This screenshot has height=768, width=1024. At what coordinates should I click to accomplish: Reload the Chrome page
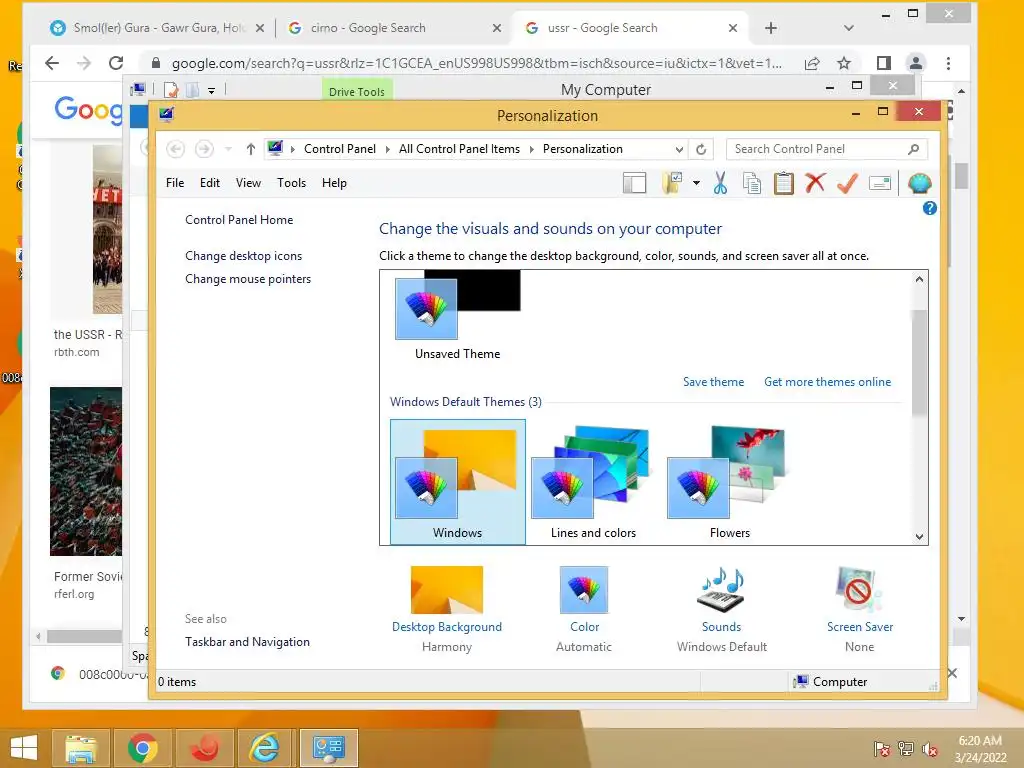click(x=116, y=63)
